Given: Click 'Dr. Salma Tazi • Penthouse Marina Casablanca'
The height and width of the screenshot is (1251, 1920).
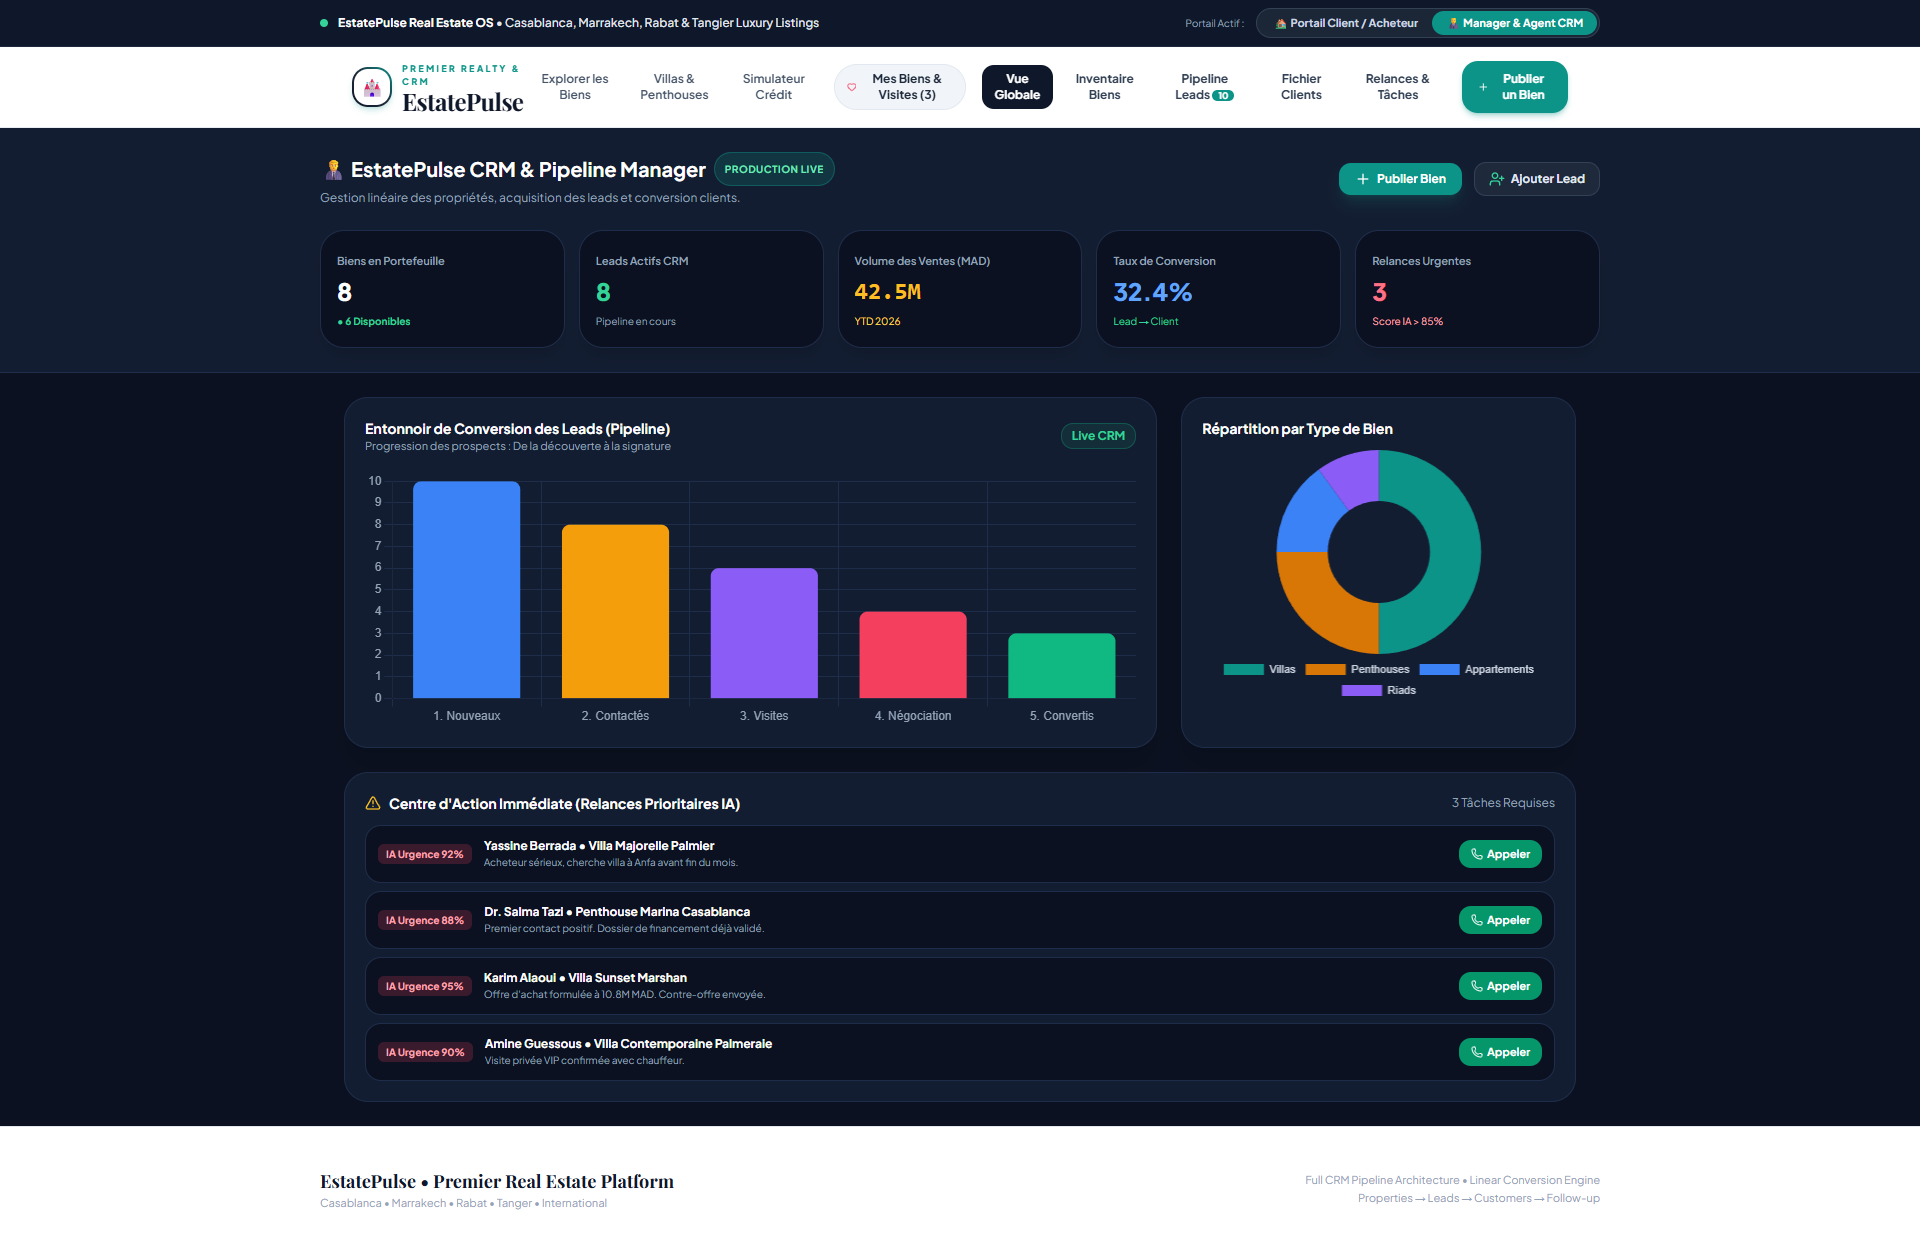Looking at the screenshot, I should (617, 912).
